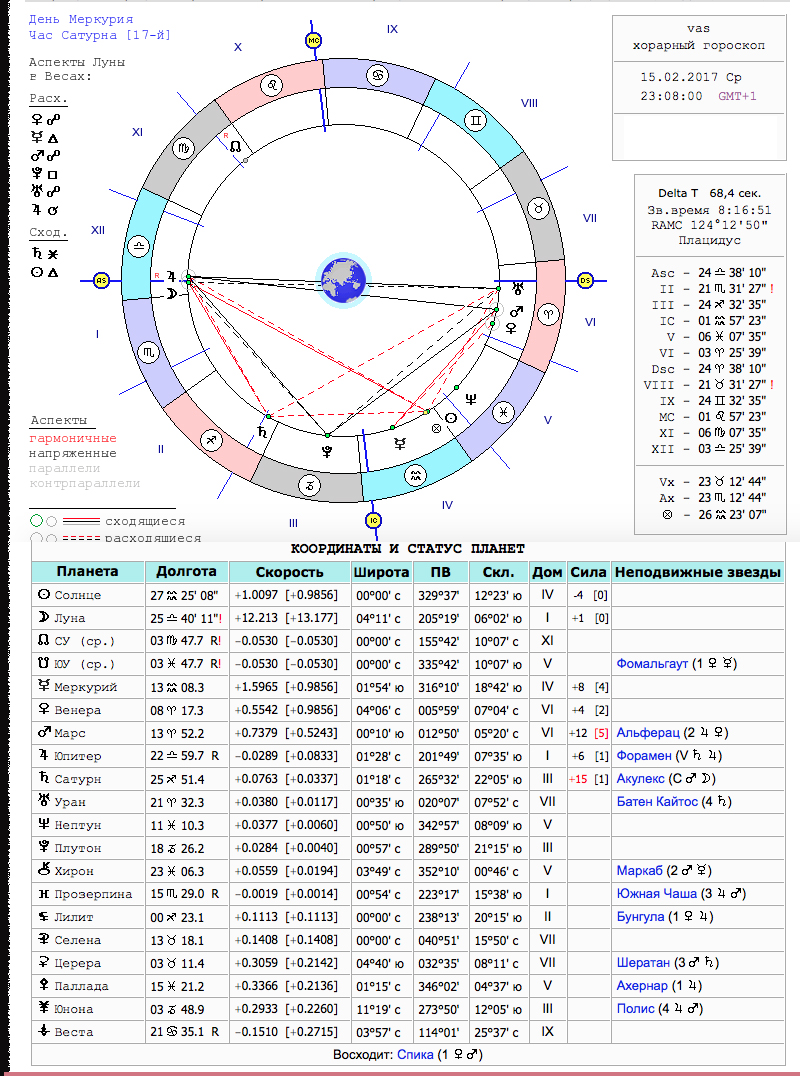The height and width of the screenshot is (1076, 800).
Task: Click the Планета column header
Action: click(x=88, y=572)
